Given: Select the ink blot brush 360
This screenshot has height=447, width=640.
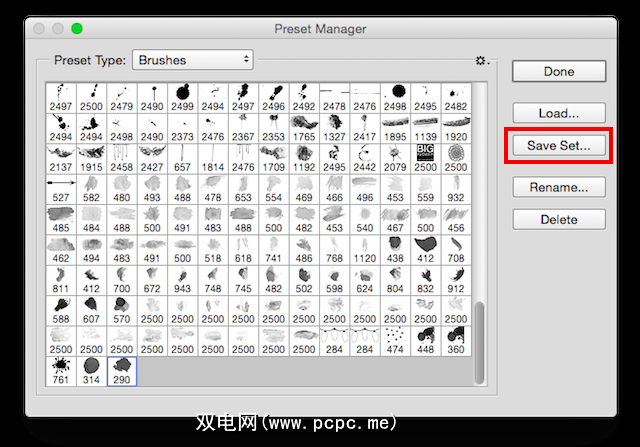Looking at the screenshot, I should click(456, 341).
